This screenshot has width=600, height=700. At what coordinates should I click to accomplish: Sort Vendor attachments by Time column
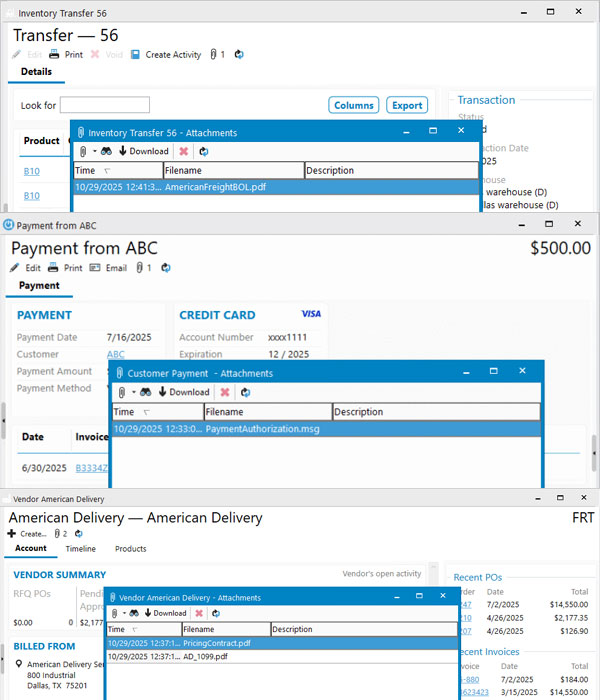pyautogui.click(x=144, y=629)
